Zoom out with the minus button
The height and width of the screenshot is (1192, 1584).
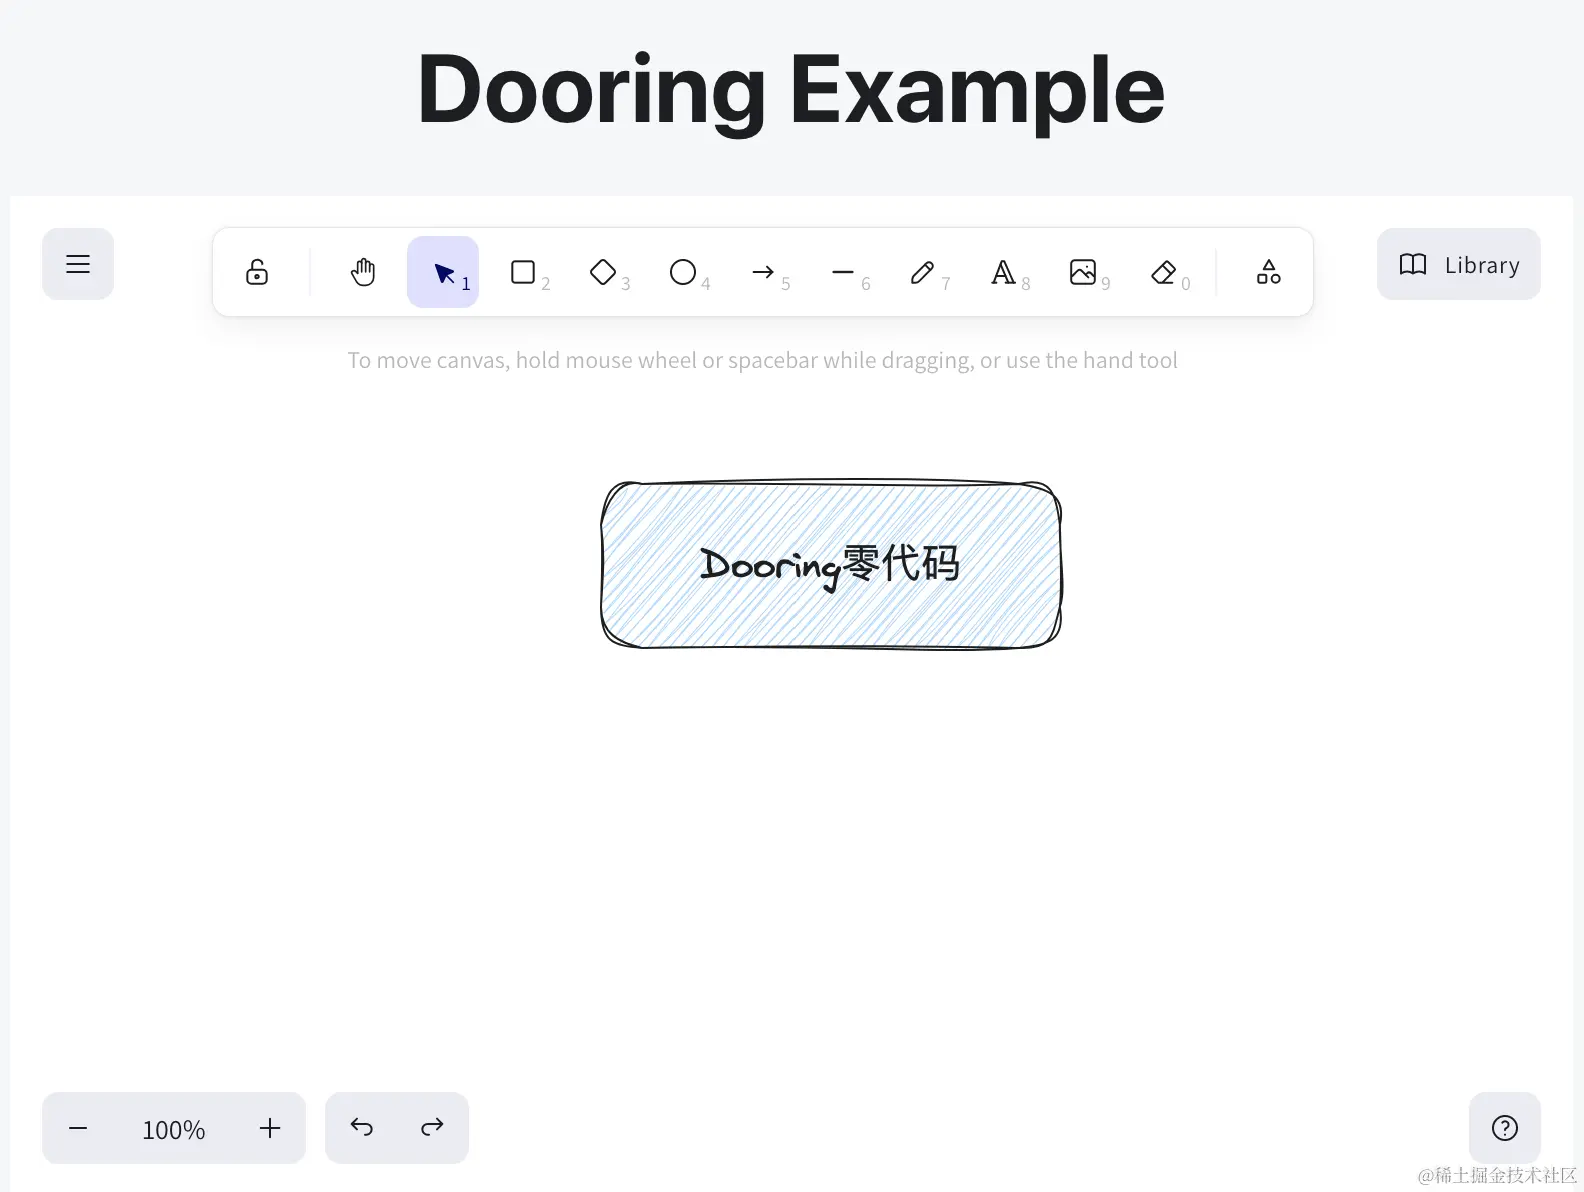tap(78, 1128)
